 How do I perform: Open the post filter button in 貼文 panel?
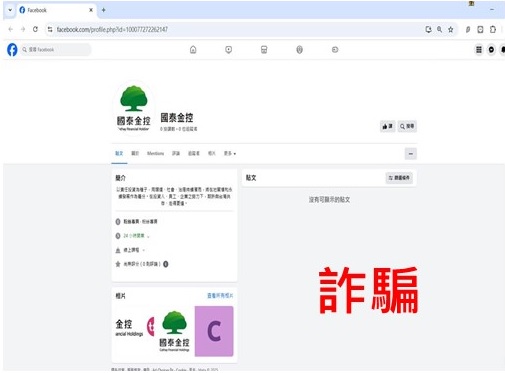point(399,178)
